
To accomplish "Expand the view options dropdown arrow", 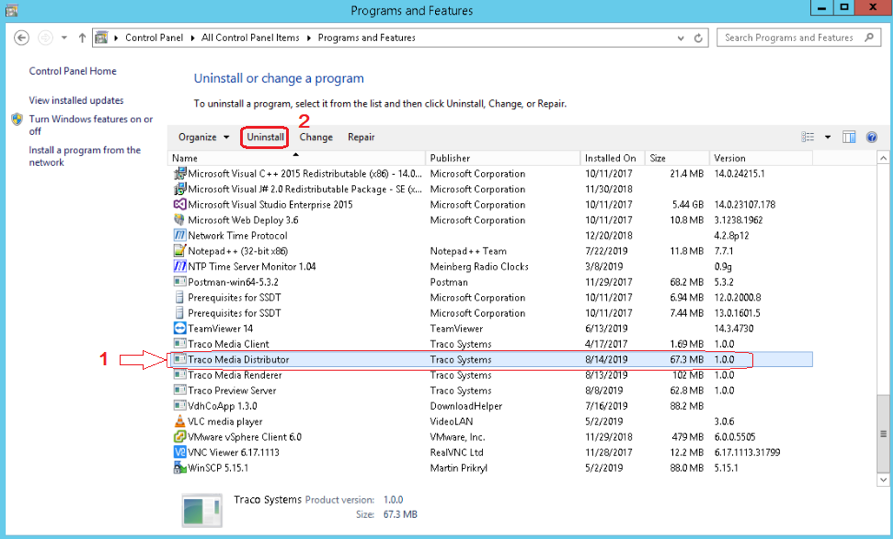I will point(828,137).
